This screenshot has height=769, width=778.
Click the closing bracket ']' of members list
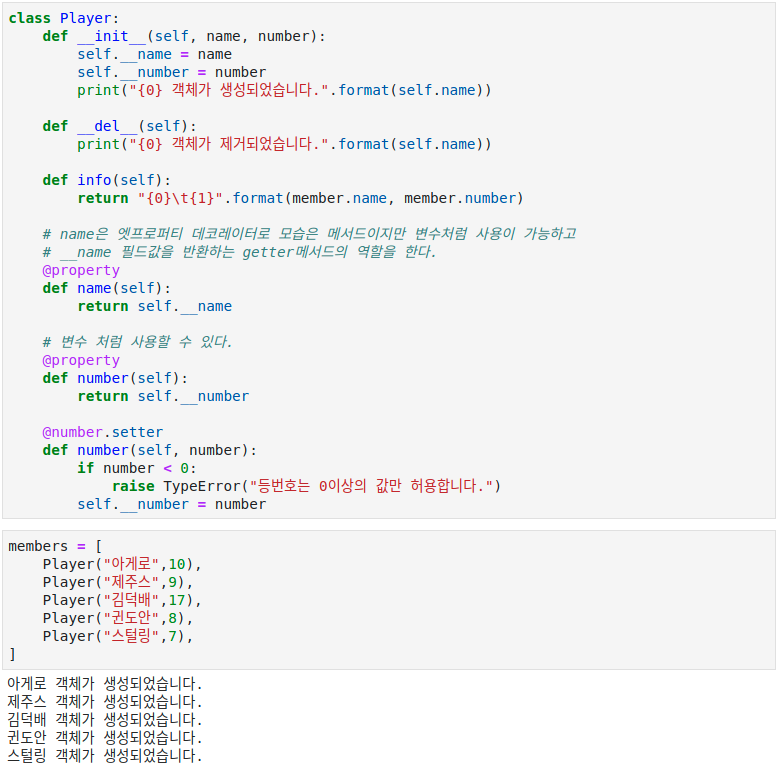coord(12,654)
